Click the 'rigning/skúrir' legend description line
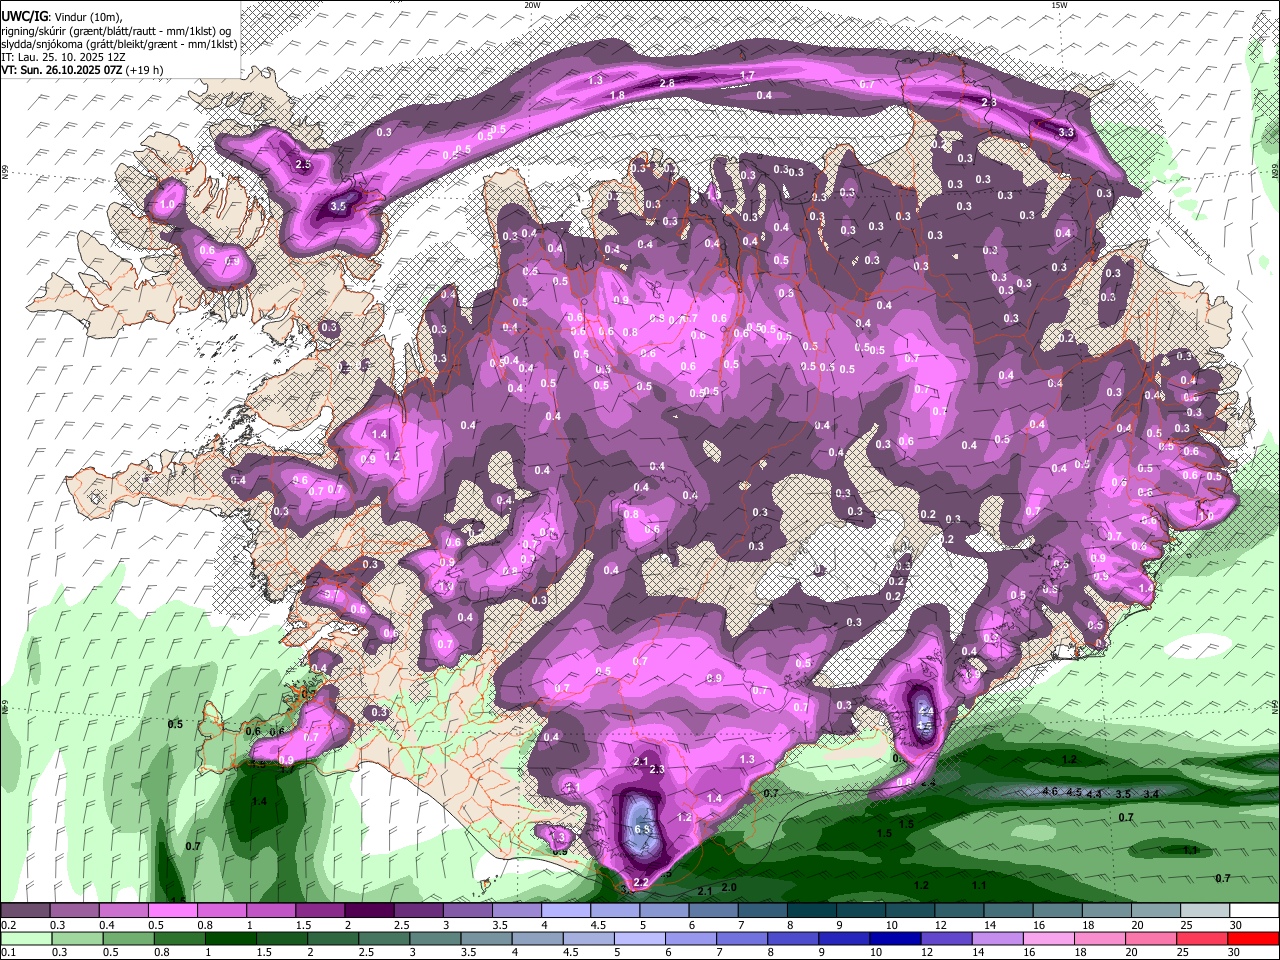The width and height of the screenshot is (1280, 960). tap(116, 31)
